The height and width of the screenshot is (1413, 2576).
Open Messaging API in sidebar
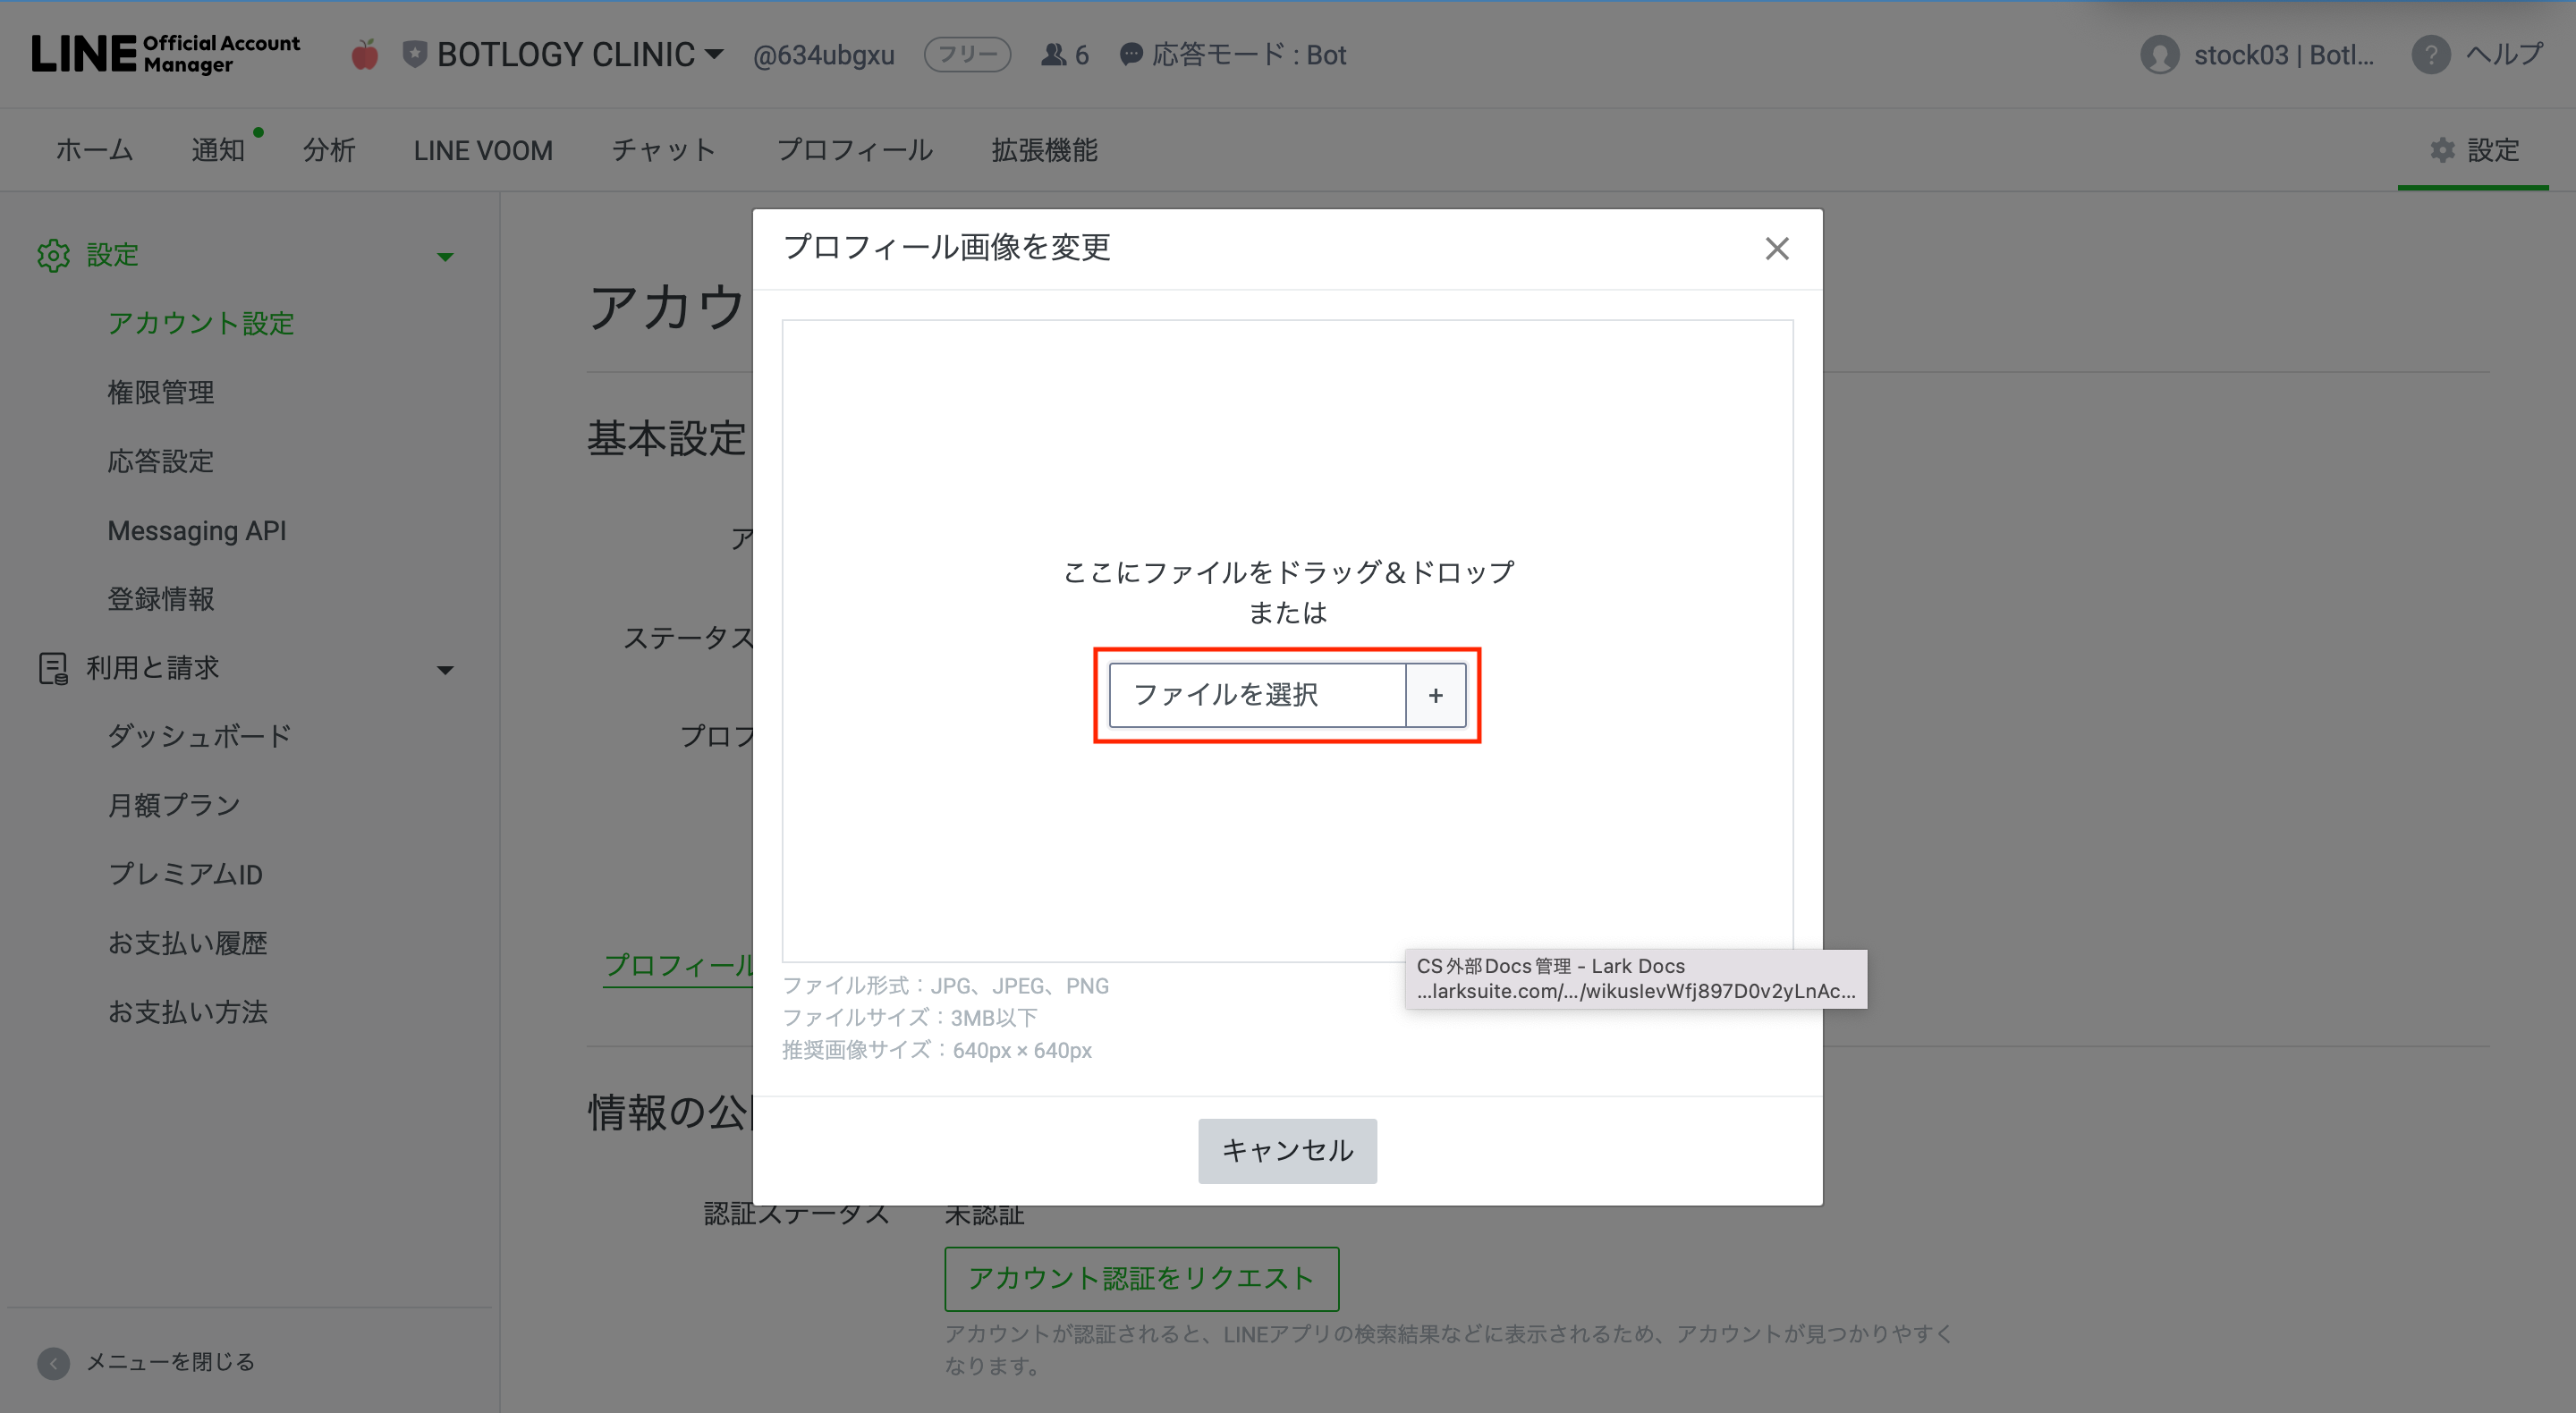197,530
